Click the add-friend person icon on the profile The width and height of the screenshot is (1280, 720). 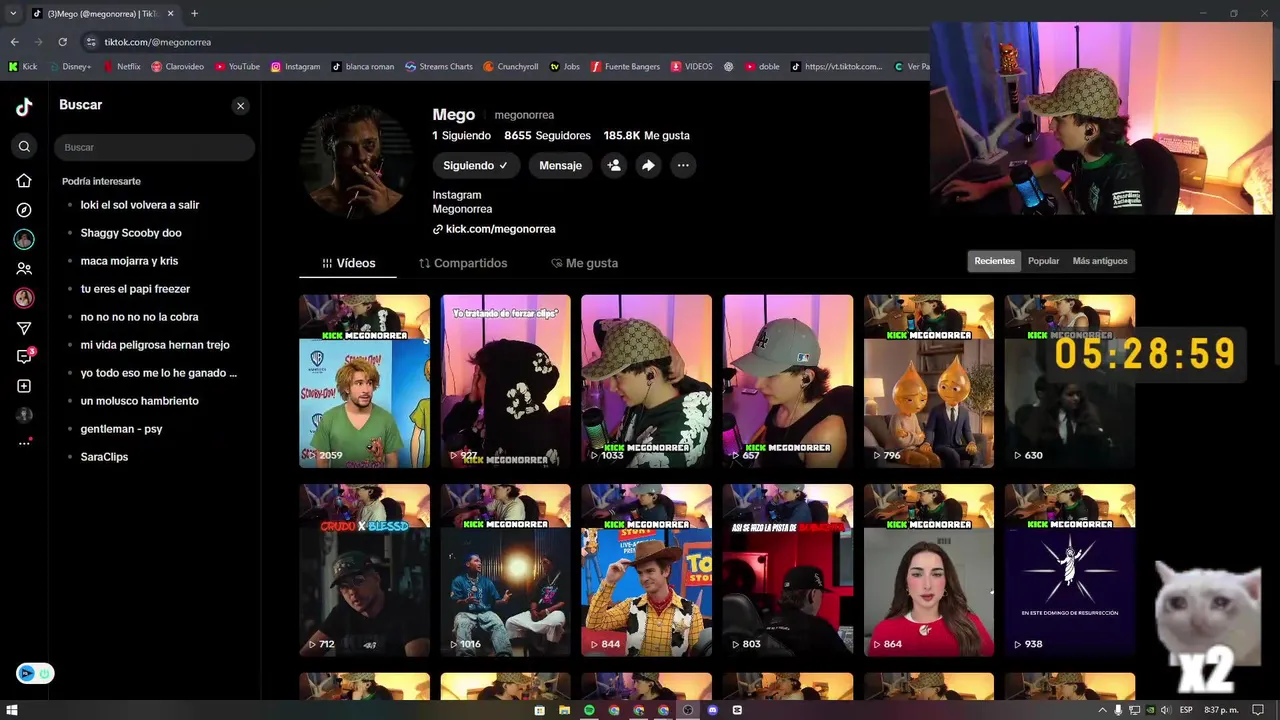tap(614, 166)
